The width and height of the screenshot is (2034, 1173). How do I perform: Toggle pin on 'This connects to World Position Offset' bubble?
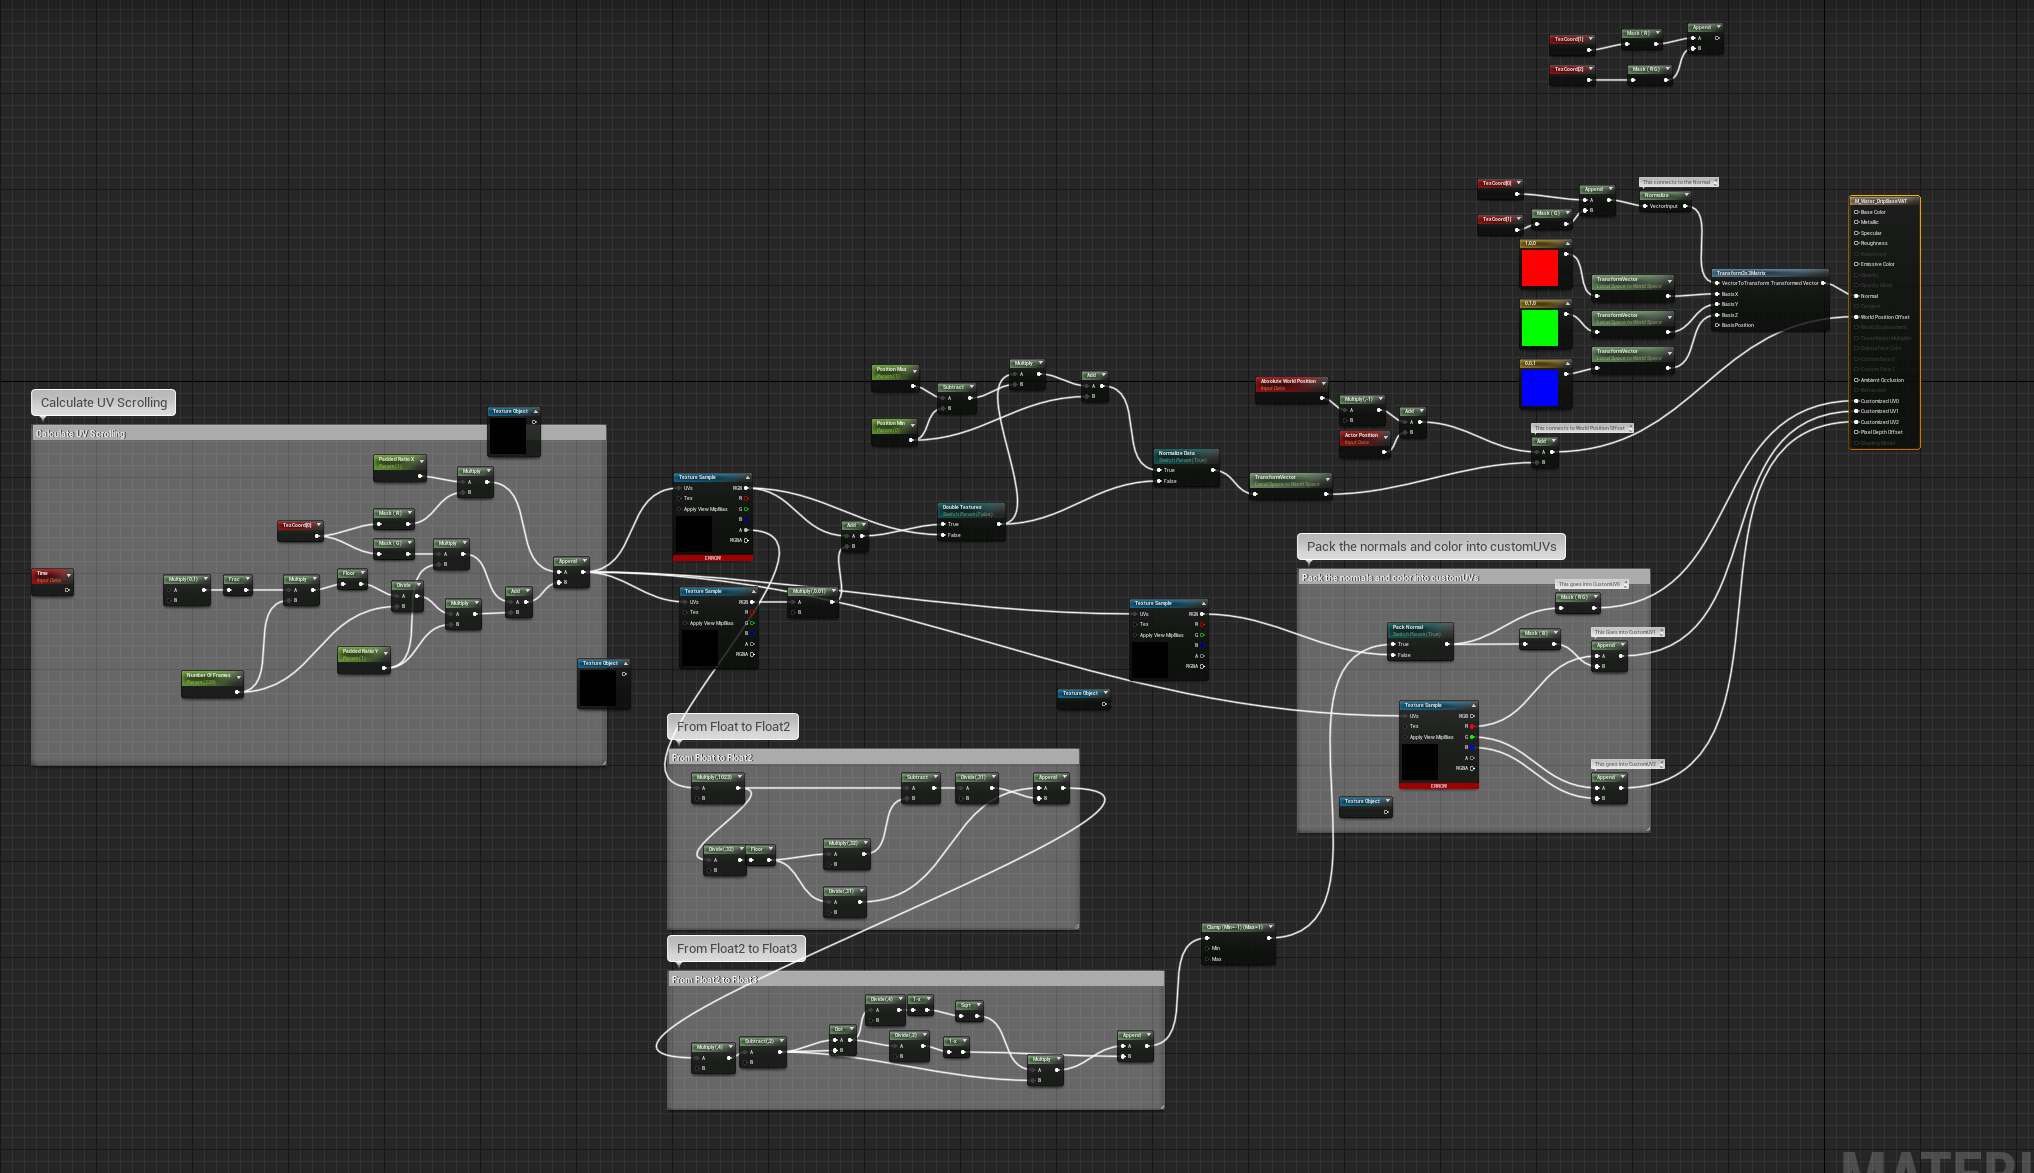(1630, 428)
